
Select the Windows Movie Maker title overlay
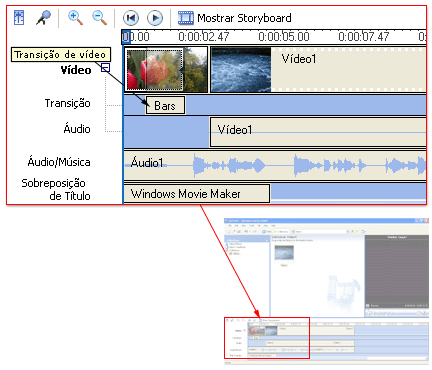coord(197,193)
